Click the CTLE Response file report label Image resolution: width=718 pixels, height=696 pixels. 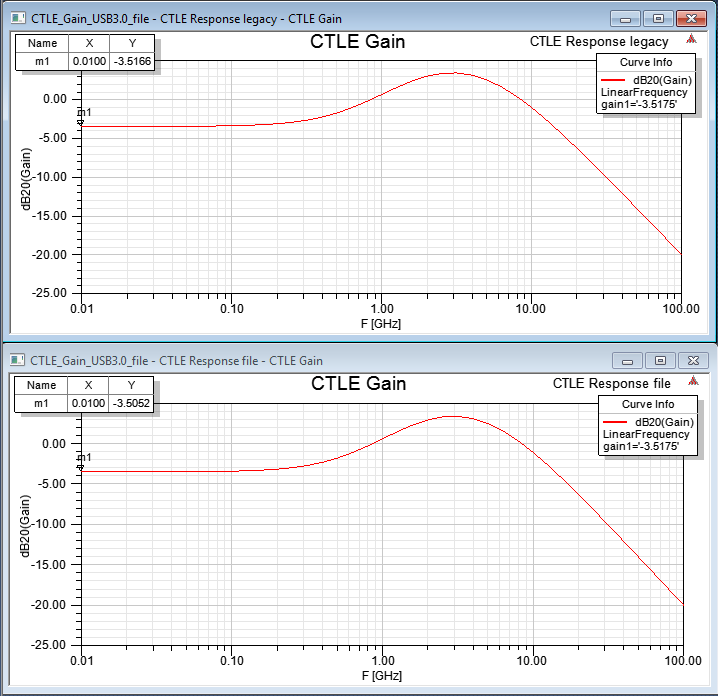tap(611, 384)
